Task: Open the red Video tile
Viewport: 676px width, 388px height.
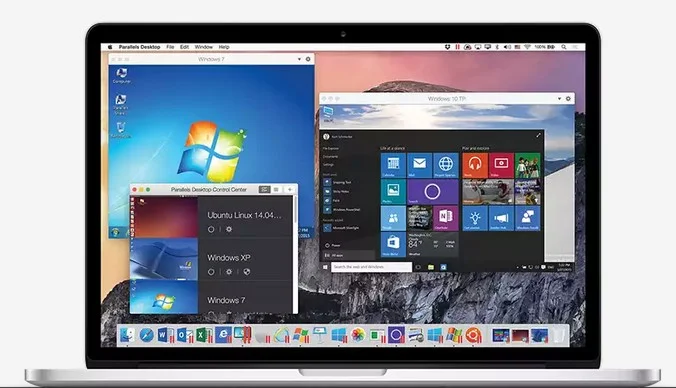Action: tap(501, 165)
